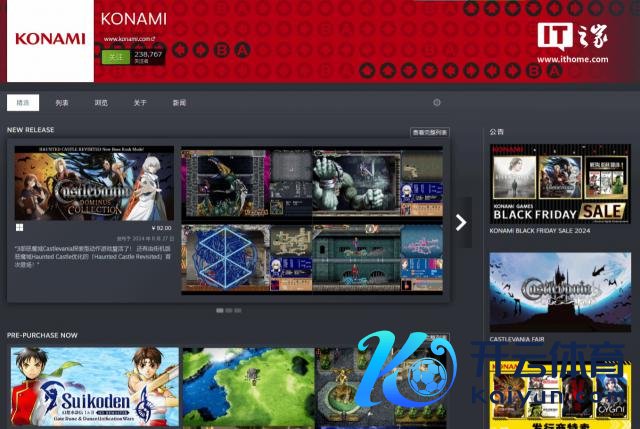Image resolution: width=640 pixels, height=429 pixels.
Task: Switch to the 列表 (List) tab
Action: click(62, 102)
